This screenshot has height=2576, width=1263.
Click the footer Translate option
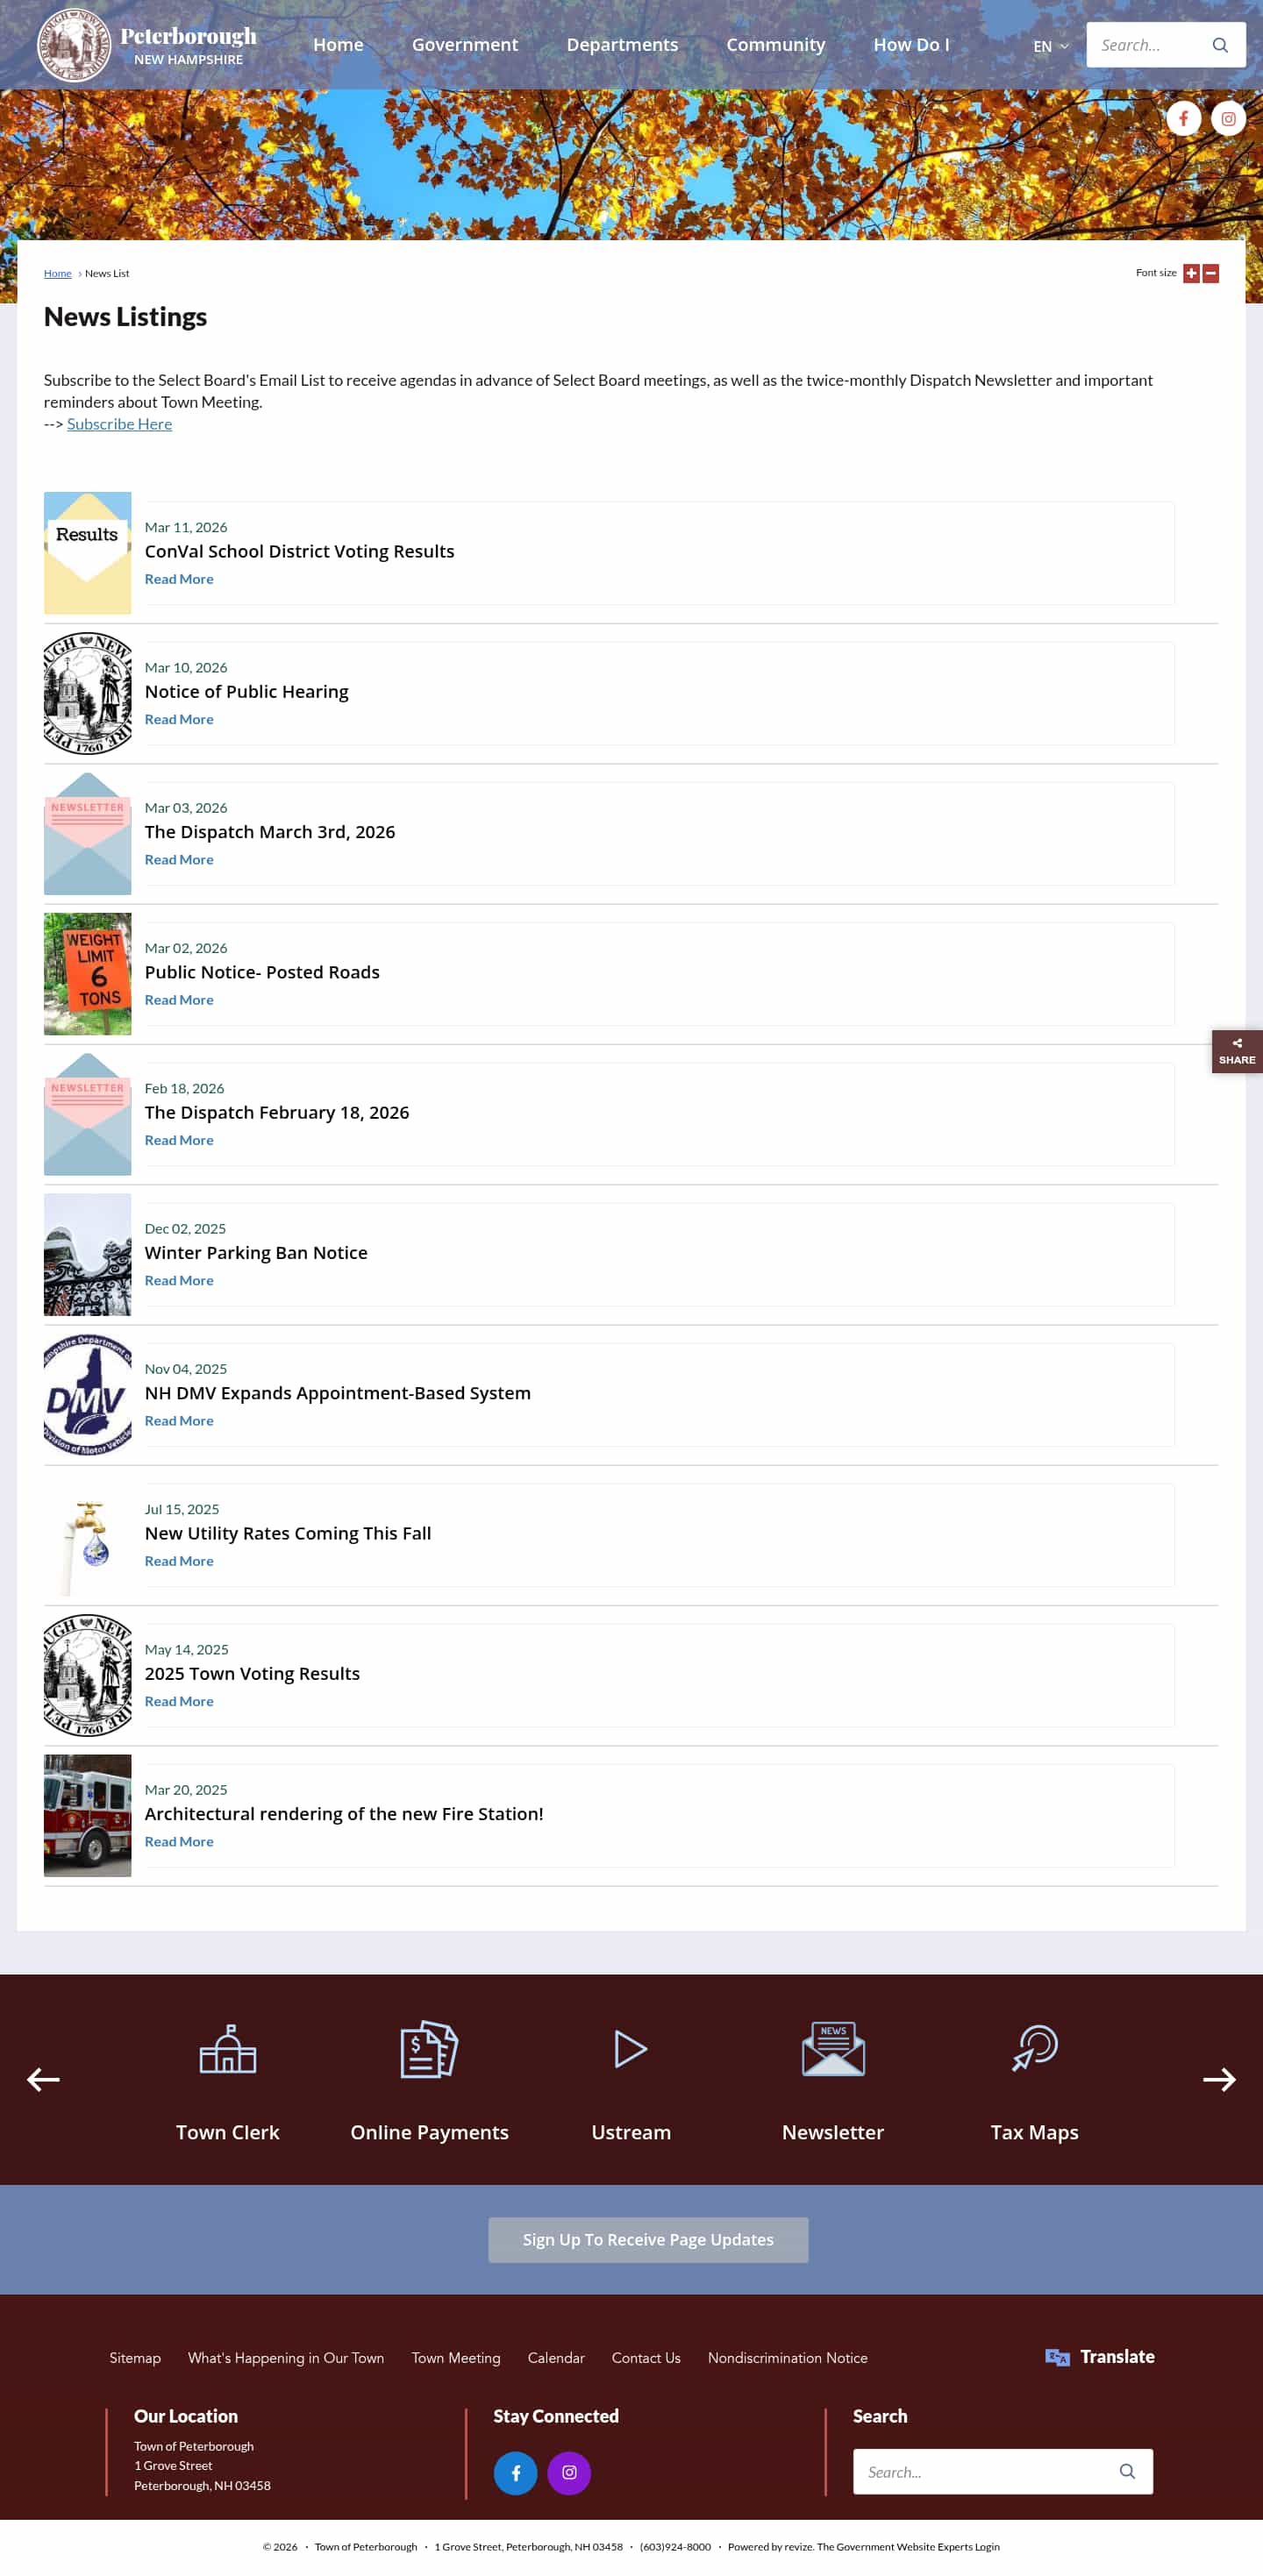click(1099, 2356)
